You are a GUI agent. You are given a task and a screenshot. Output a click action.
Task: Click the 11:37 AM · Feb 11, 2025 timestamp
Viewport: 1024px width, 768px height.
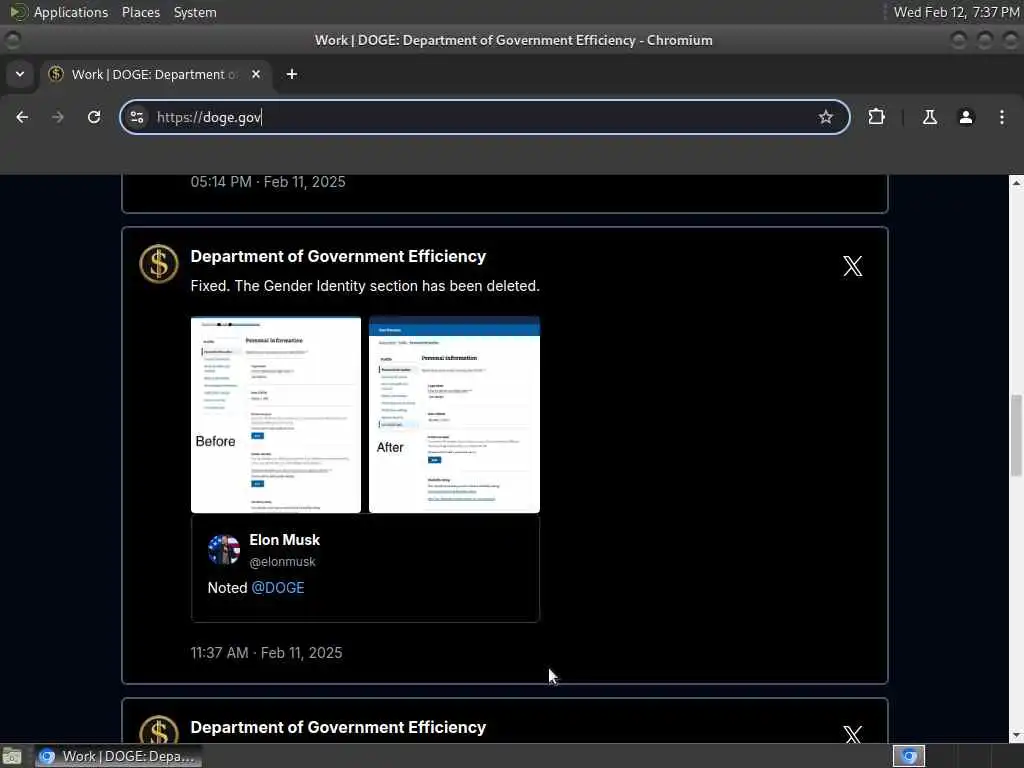(x=266, y=652)
